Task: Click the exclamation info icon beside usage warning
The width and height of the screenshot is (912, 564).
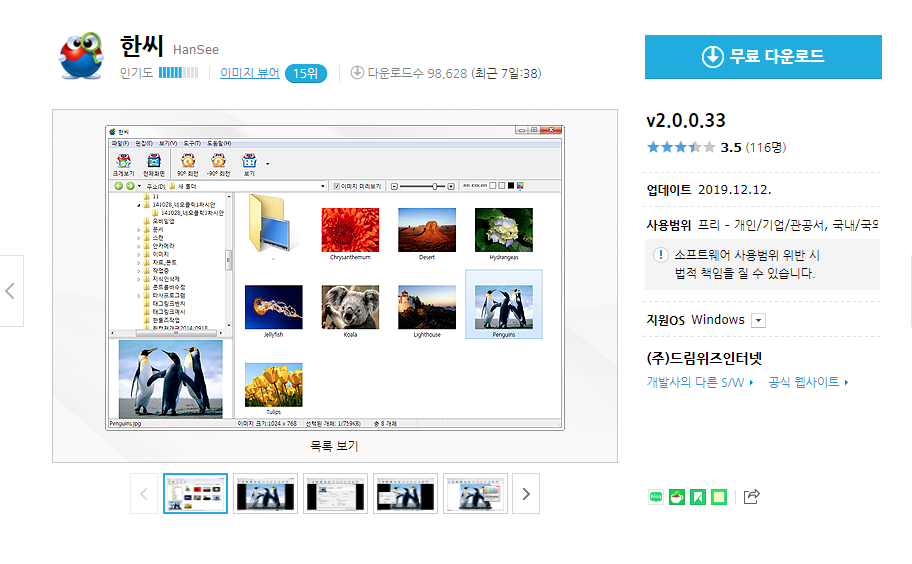Action: point(660,255)
